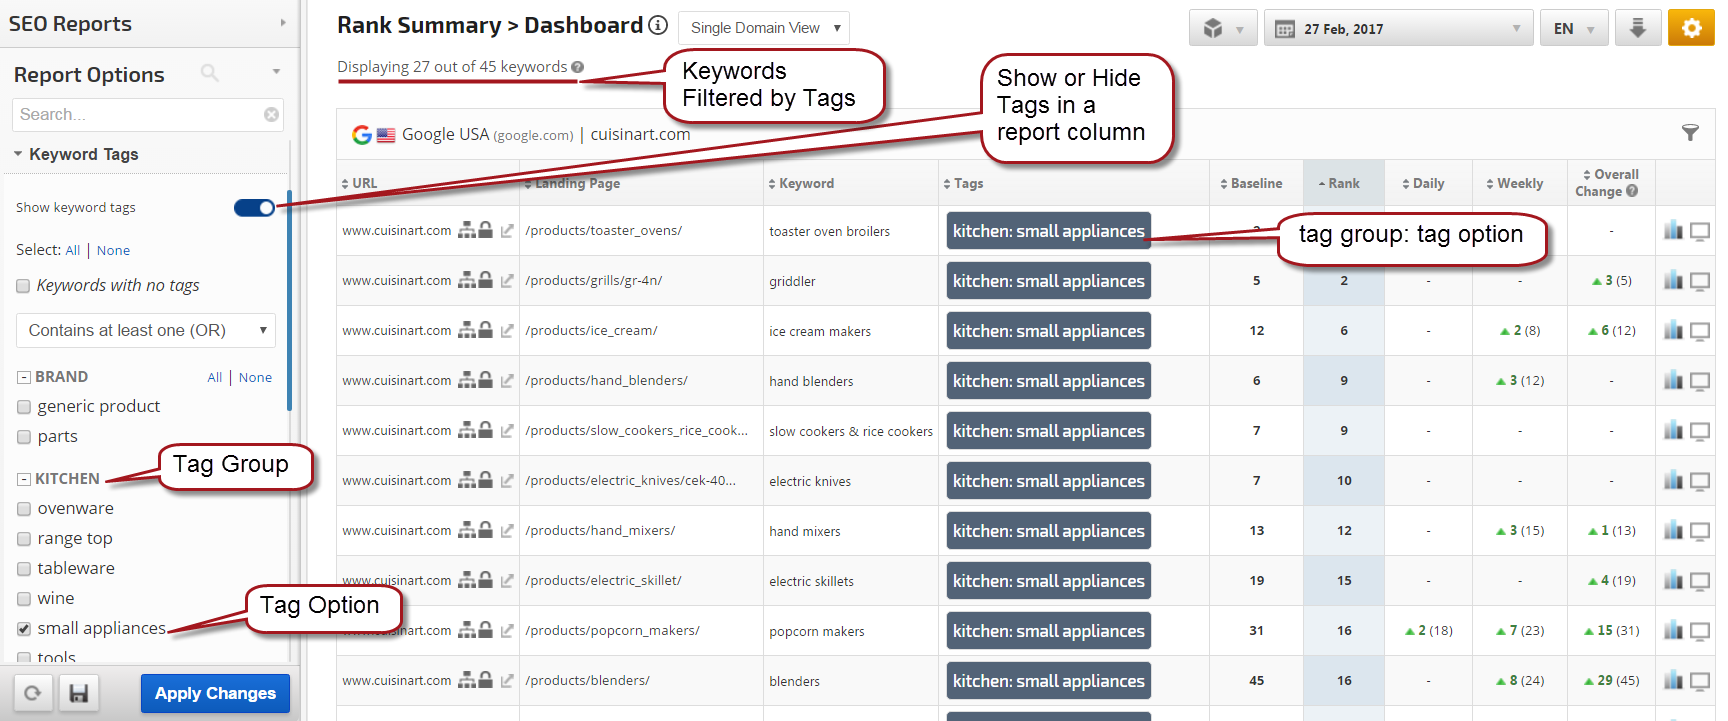Click the reset arrow icon beside save

(x=33, y=693)
